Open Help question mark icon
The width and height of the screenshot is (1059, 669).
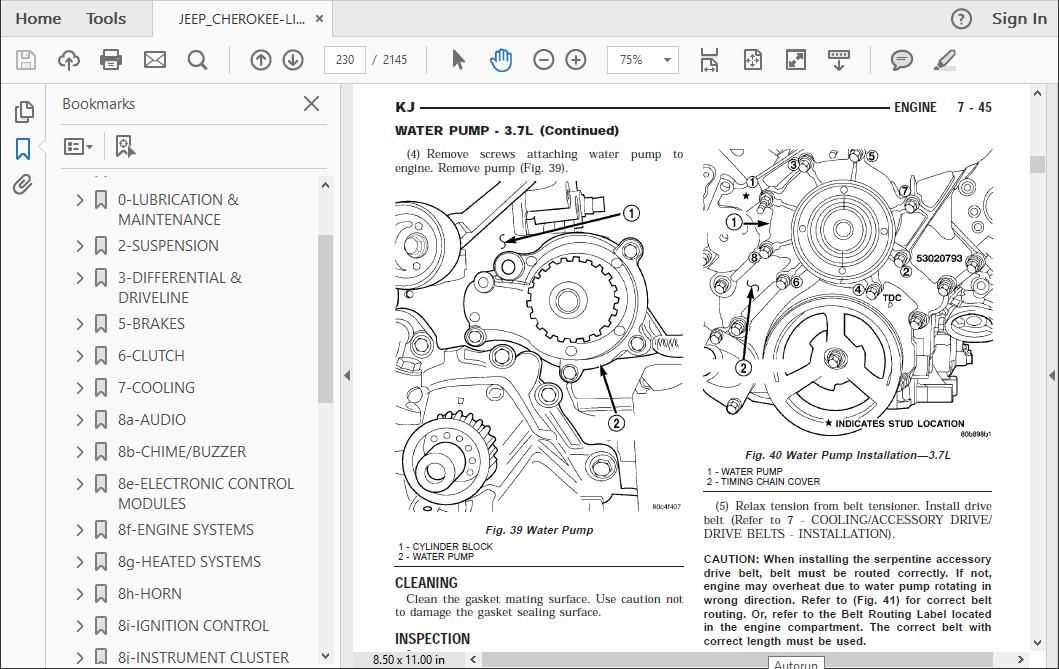point(961,19)
